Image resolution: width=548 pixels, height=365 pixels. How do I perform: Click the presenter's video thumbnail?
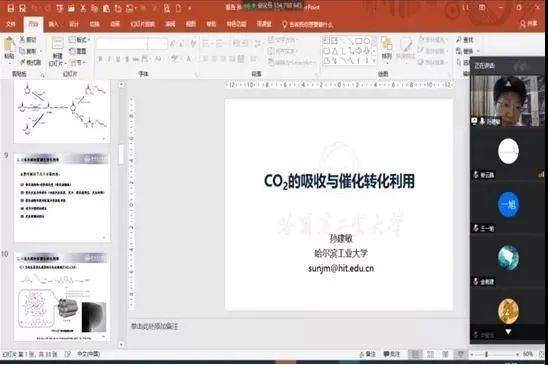pos(507,101)
